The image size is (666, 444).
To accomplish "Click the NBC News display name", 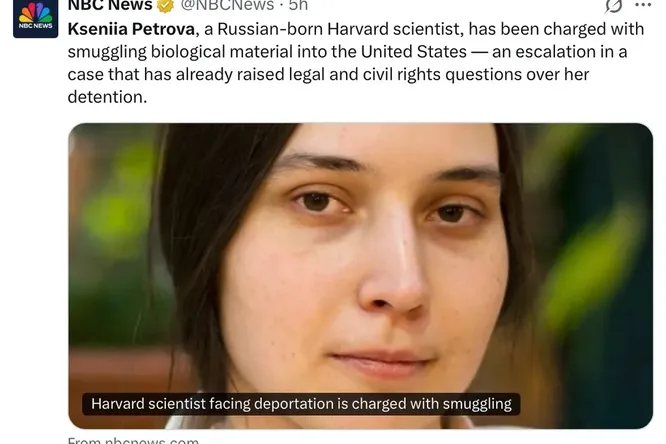I will pos(110,6).
